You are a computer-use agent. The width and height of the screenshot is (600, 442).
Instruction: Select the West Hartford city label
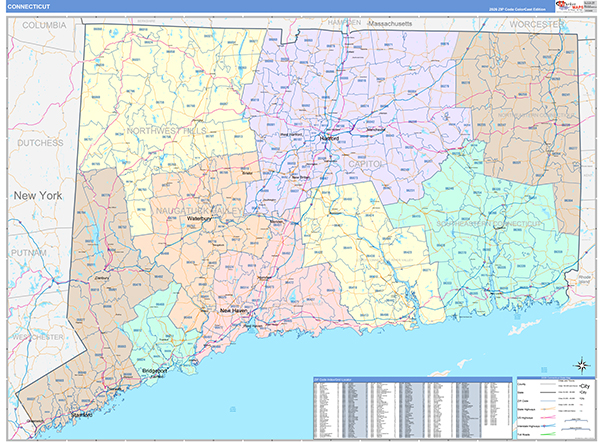[292, 134]
